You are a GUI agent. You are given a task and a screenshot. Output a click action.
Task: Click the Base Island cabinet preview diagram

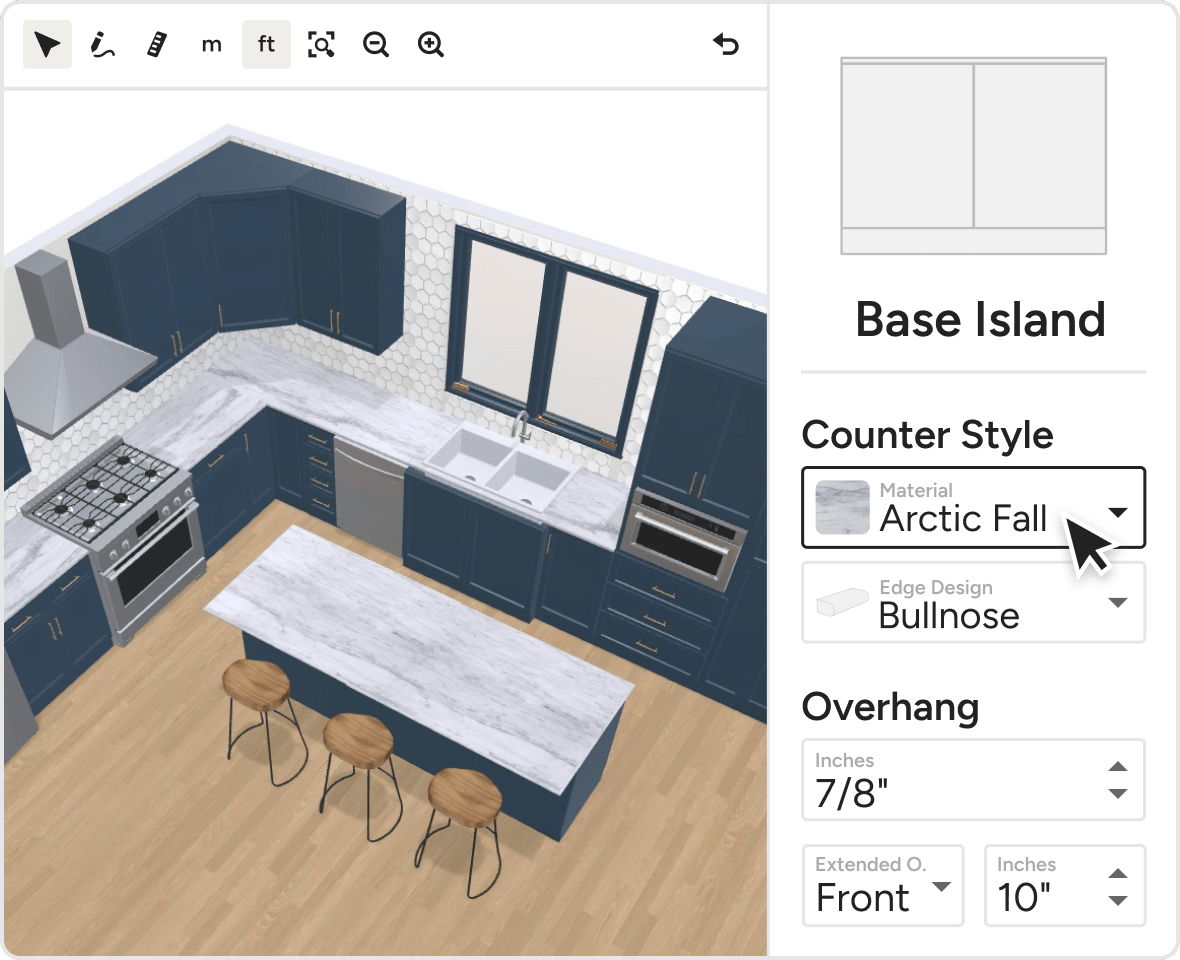[x=973, y=155]
